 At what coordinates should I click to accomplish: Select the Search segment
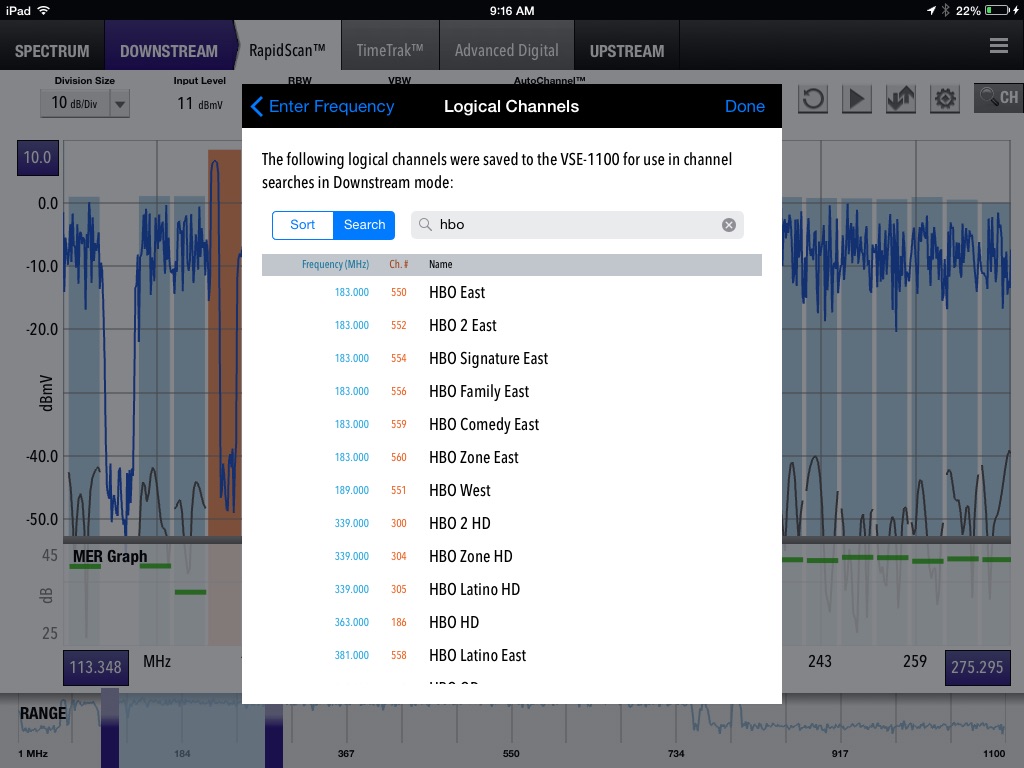(x=364, y=225)
